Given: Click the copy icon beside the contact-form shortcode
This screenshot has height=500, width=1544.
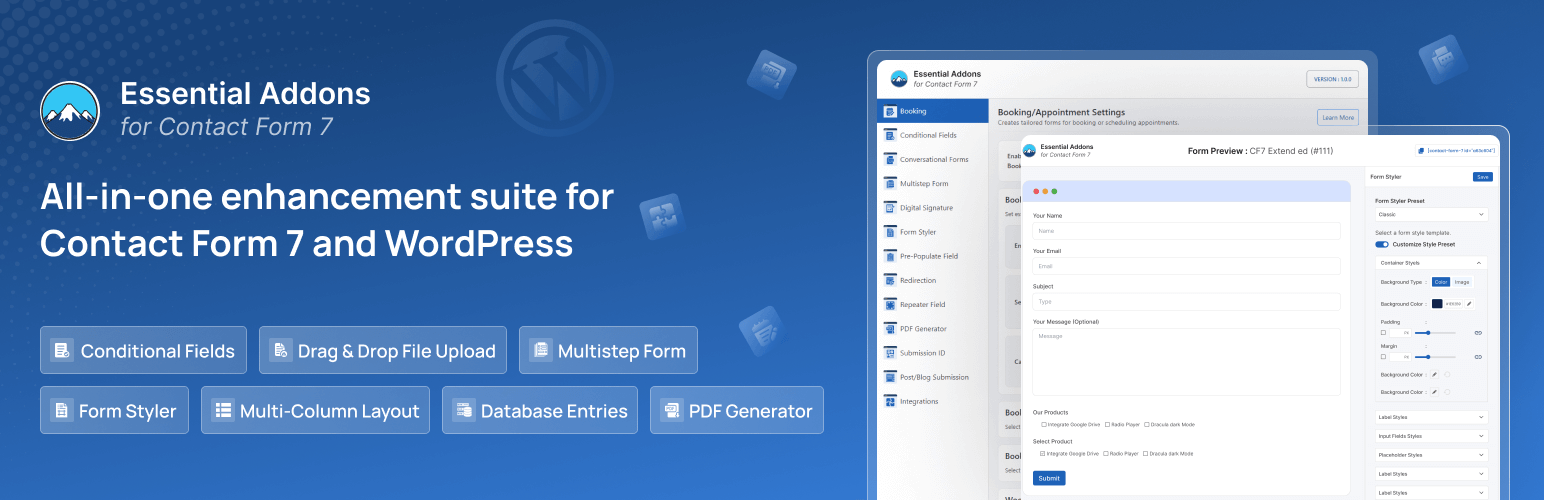Looking at the screenshot, I should 1421,151.
